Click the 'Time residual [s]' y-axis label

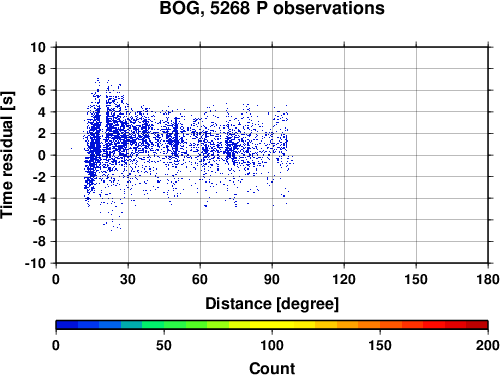[8, 155]
